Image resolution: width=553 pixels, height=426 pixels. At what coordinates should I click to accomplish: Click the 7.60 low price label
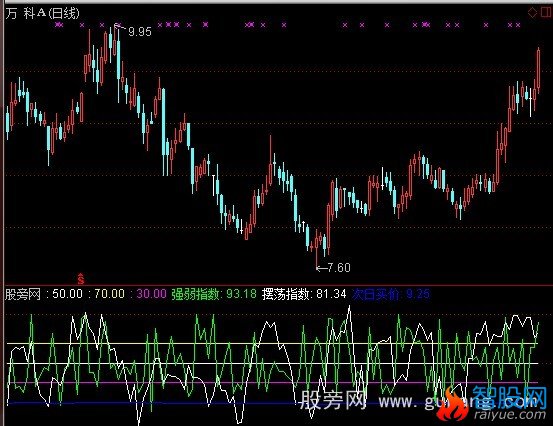339,268
